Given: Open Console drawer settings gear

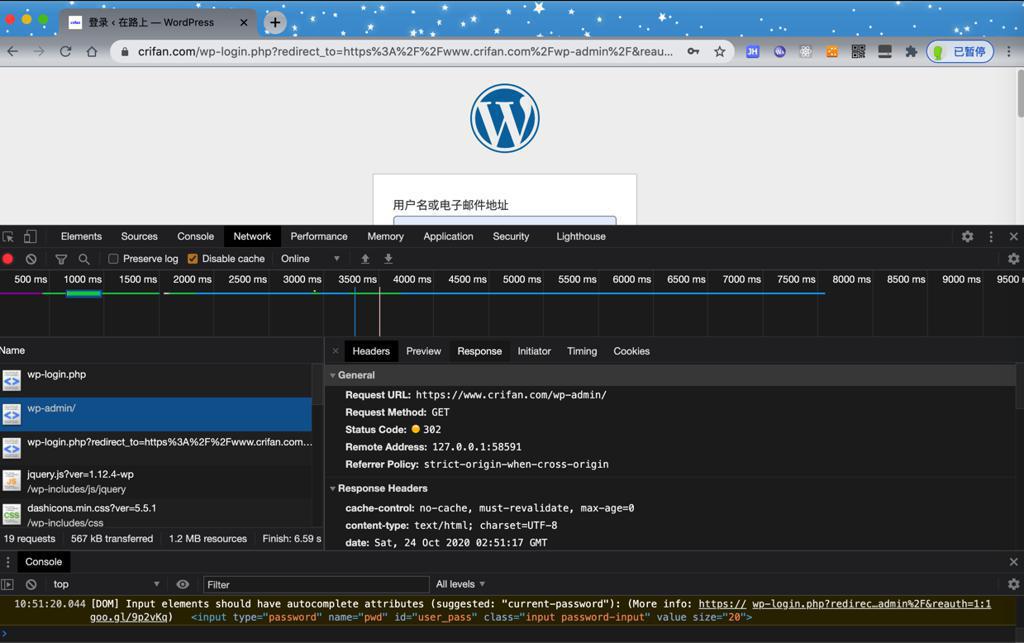Looking at the screenshot, I should [x=1014, y=584].
